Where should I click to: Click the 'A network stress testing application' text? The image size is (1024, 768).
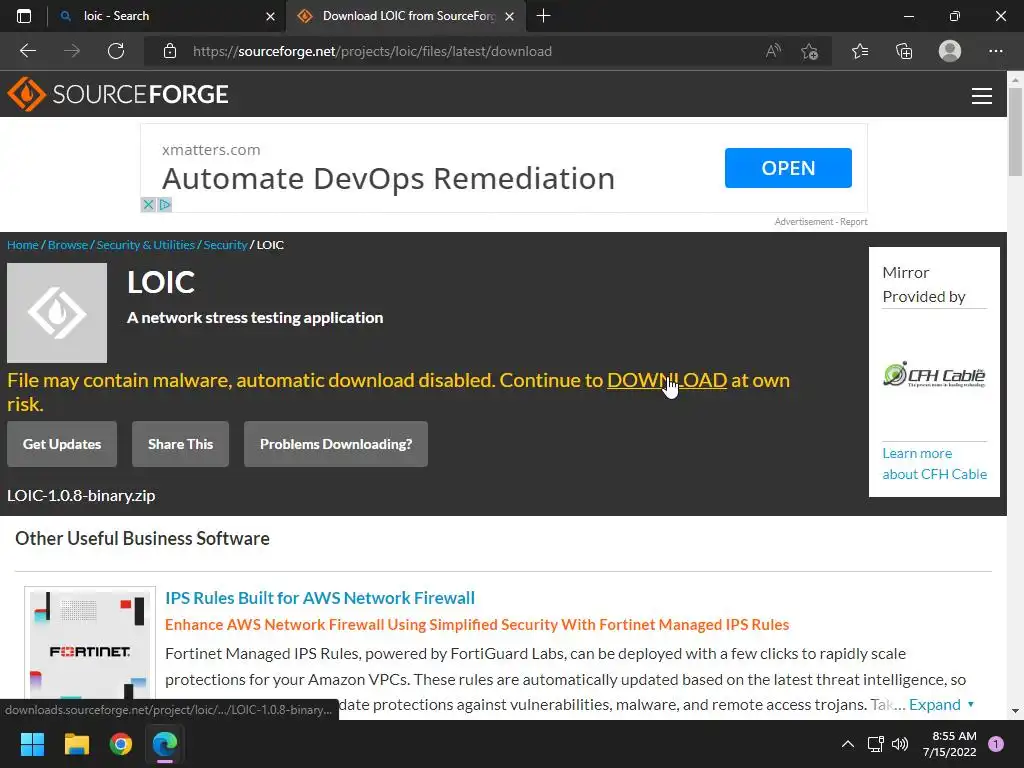(x=255, y=318)
